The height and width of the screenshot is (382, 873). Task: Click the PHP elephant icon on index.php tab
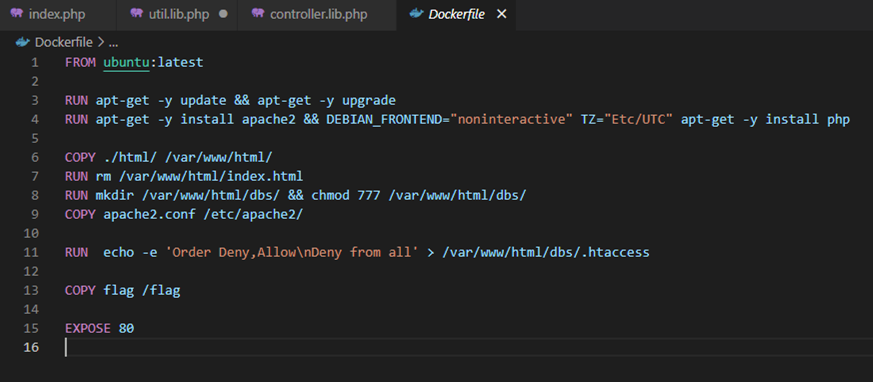click(x=17, y=13)
